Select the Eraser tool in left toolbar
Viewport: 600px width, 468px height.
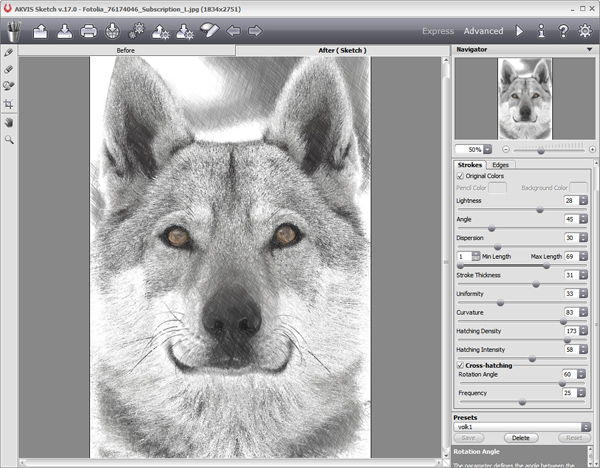click(9, 69)
